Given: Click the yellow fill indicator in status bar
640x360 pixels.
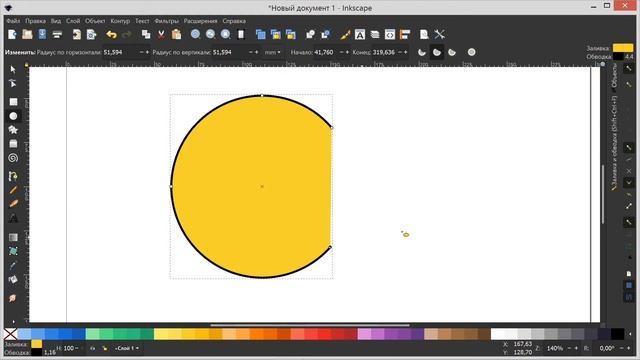Looking at the screenshot, I should pyautogui.click(x=37, y=344).
